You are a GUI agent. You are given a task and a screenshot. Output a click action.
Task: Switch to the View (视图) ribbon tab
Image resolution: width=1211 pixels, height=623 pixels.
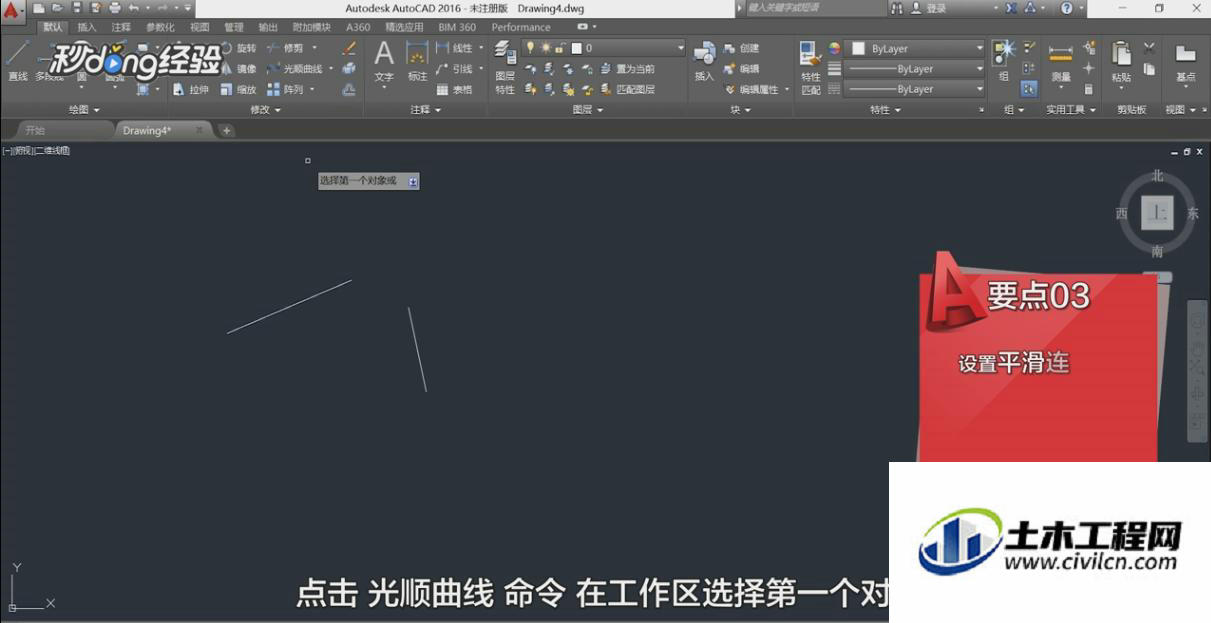point(200,27)
